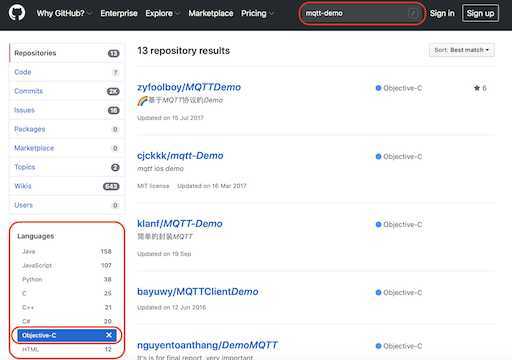Filter by Python language

point(67,279)
